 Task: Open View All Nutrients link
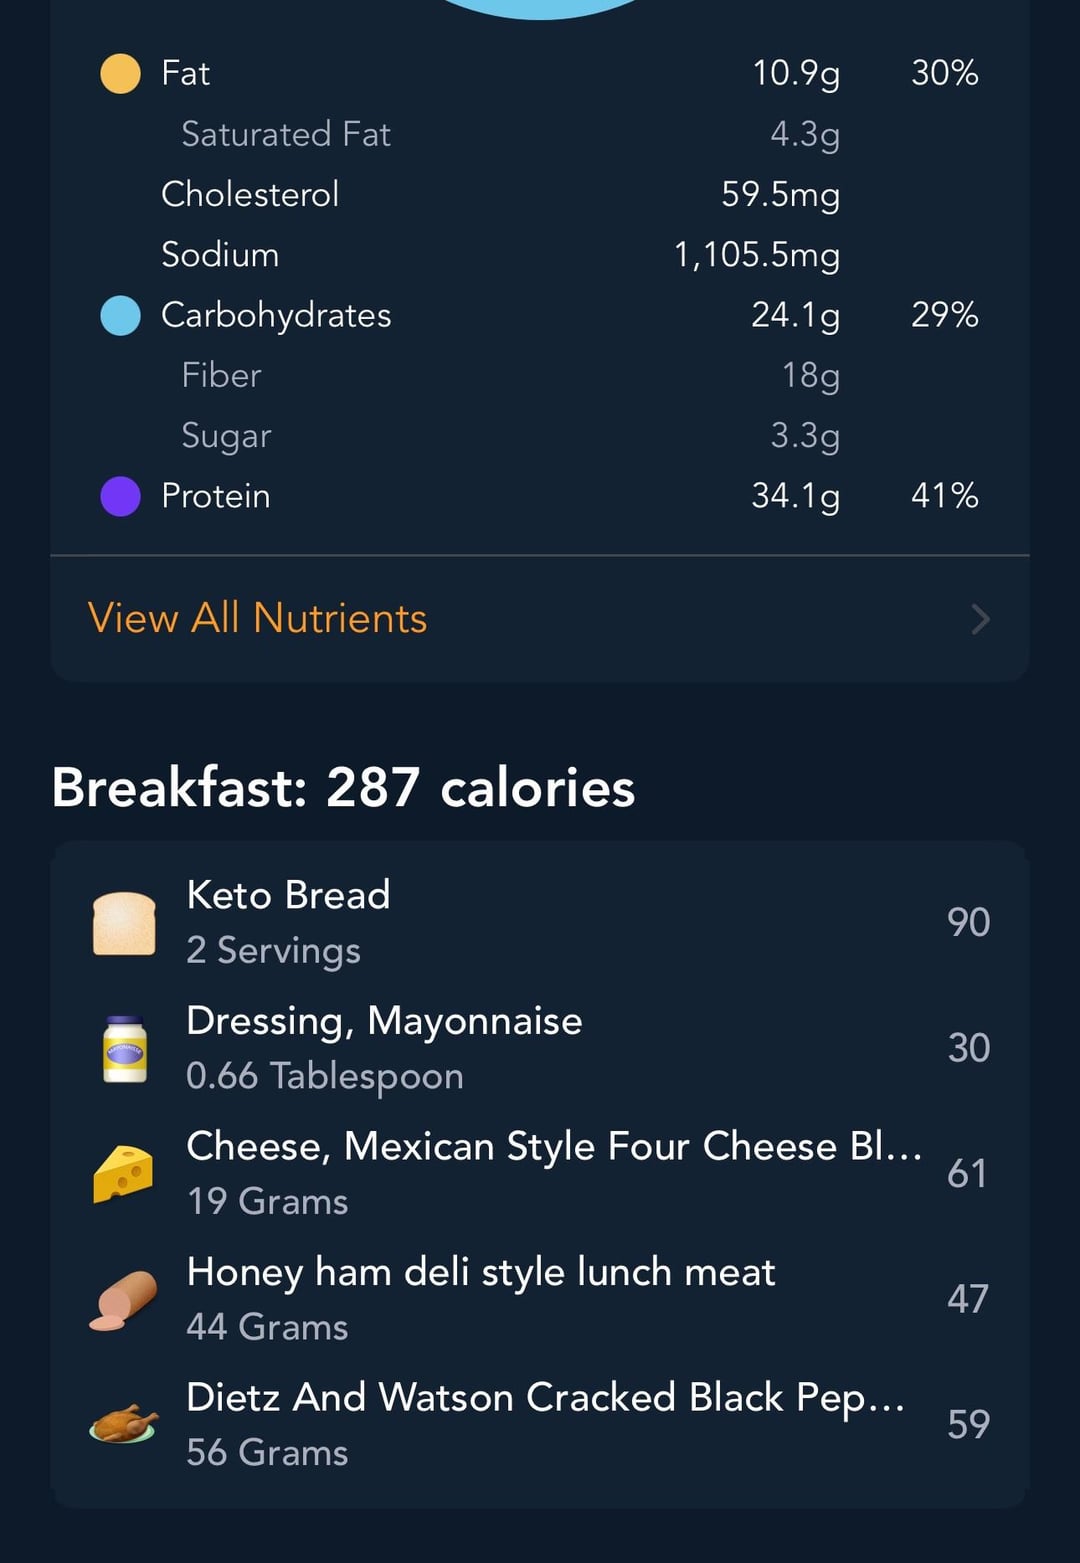coord(258,618)
